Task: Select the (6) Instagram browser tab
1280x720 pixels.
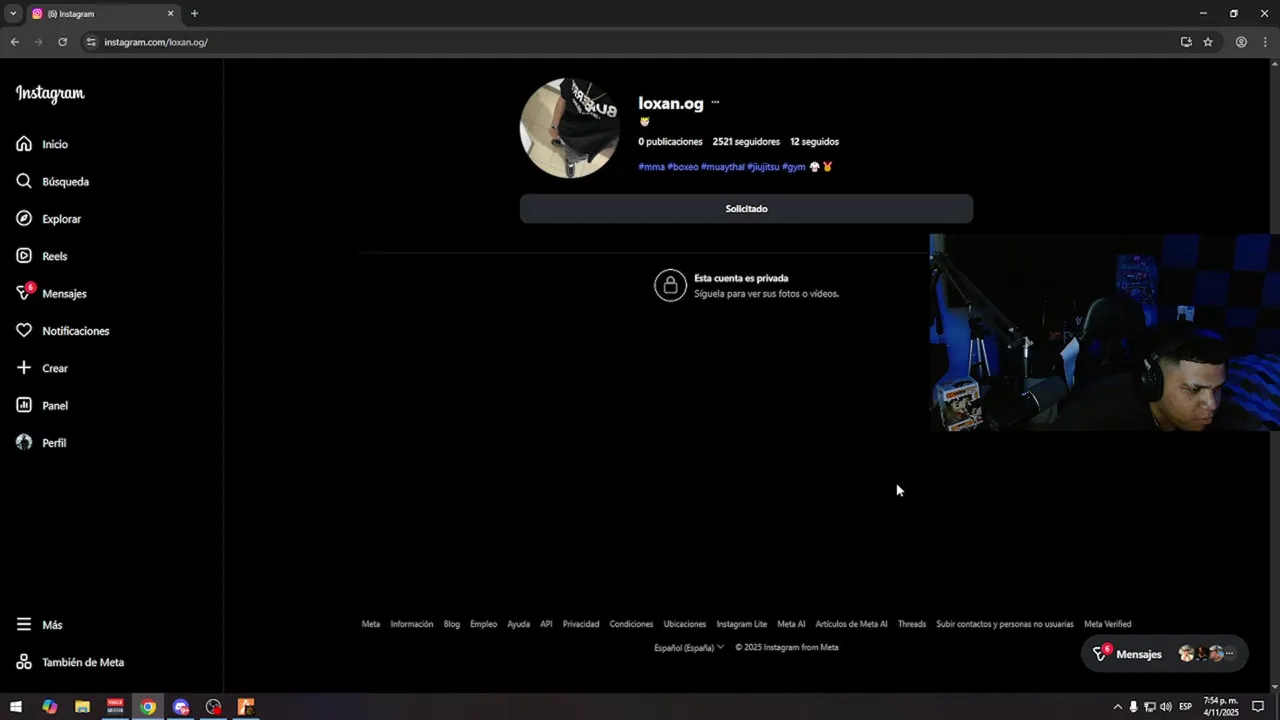Action: click(103, 14)
